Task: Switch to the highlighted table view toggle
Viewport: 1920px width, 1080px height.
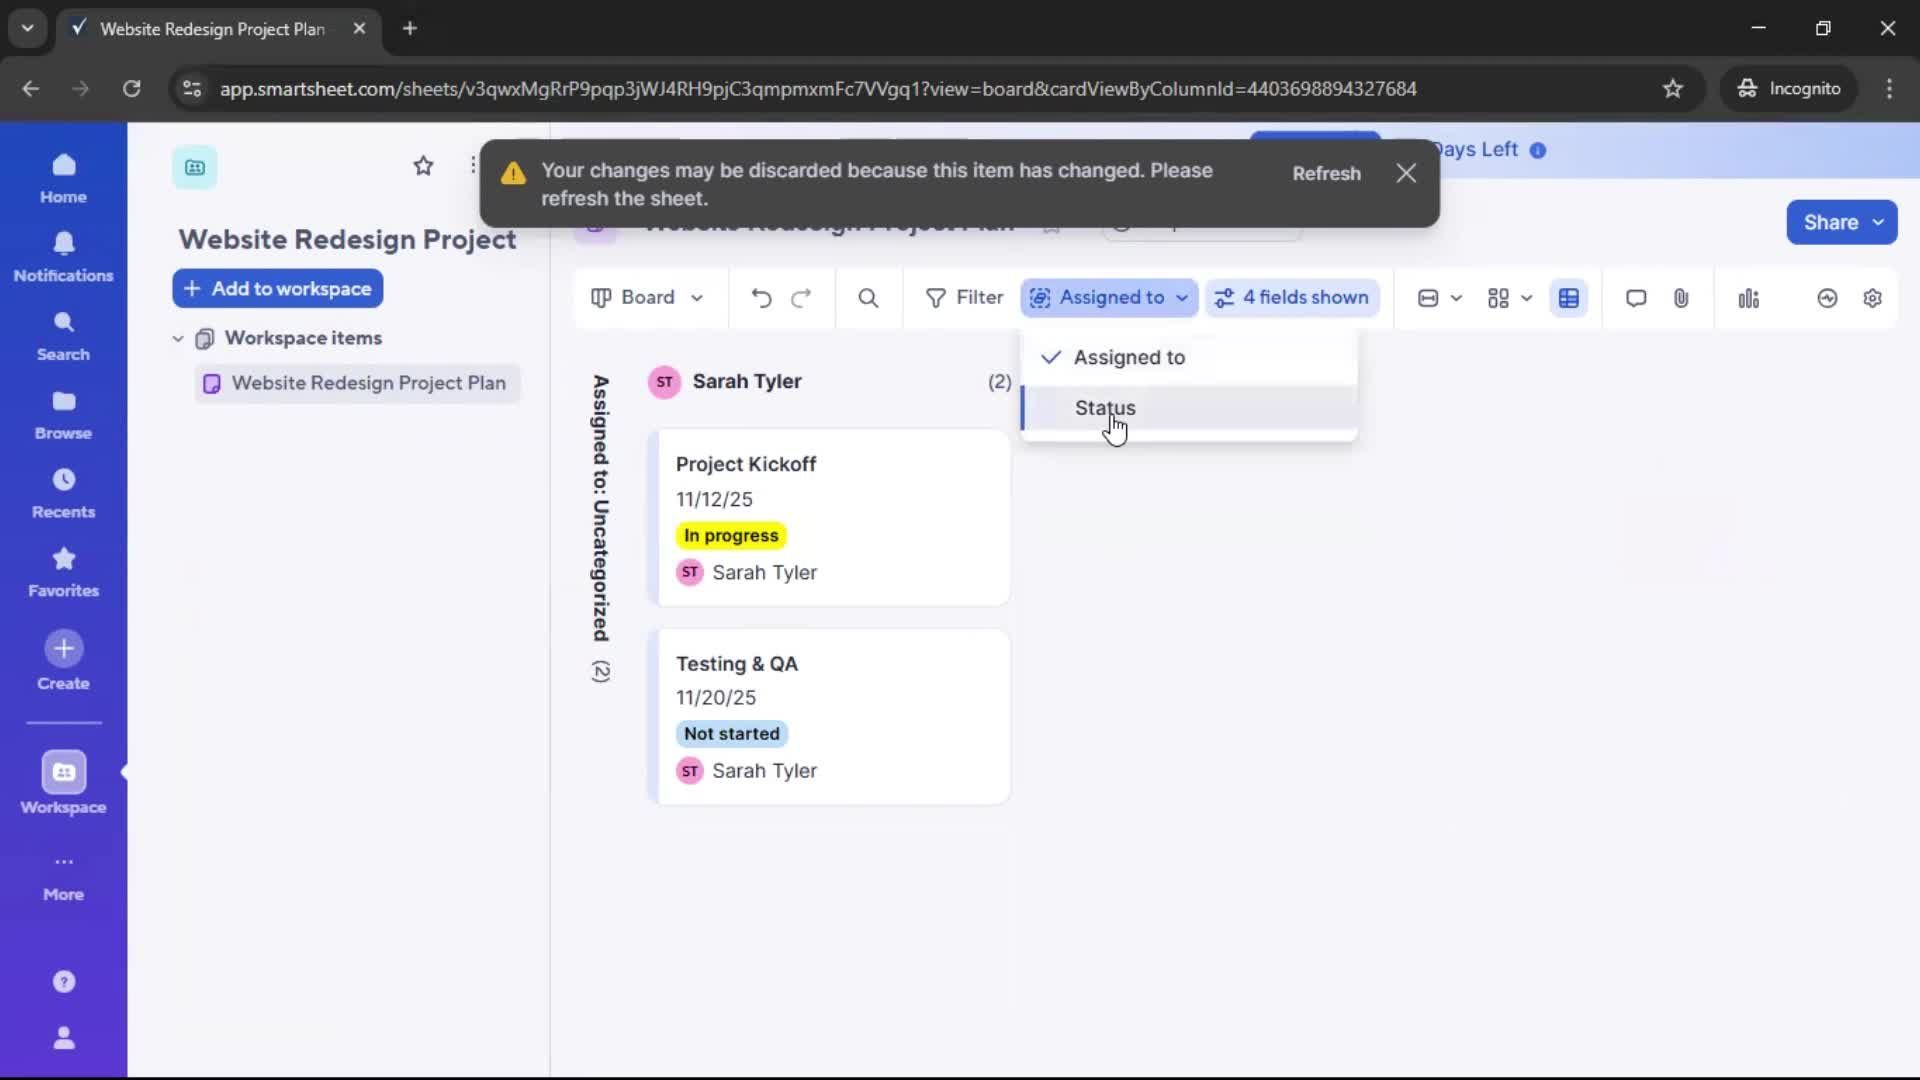Action: (x=1568, y=297)
